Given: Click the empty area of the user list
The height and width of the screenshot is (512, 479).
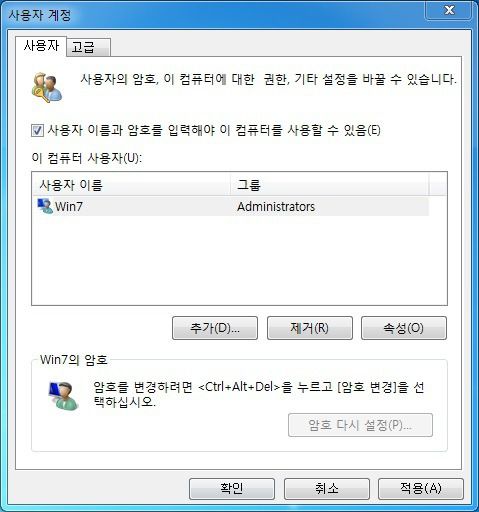Looking at the screenshot, I should (239, 260).
